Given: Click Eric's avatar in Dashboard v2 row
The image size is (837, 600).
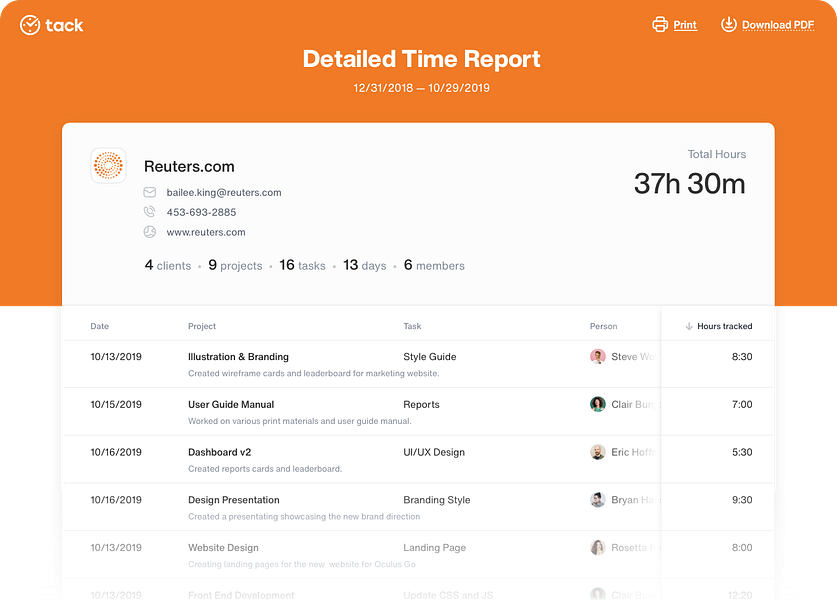Looking at the screenshot, I should (x=597, y=452).
